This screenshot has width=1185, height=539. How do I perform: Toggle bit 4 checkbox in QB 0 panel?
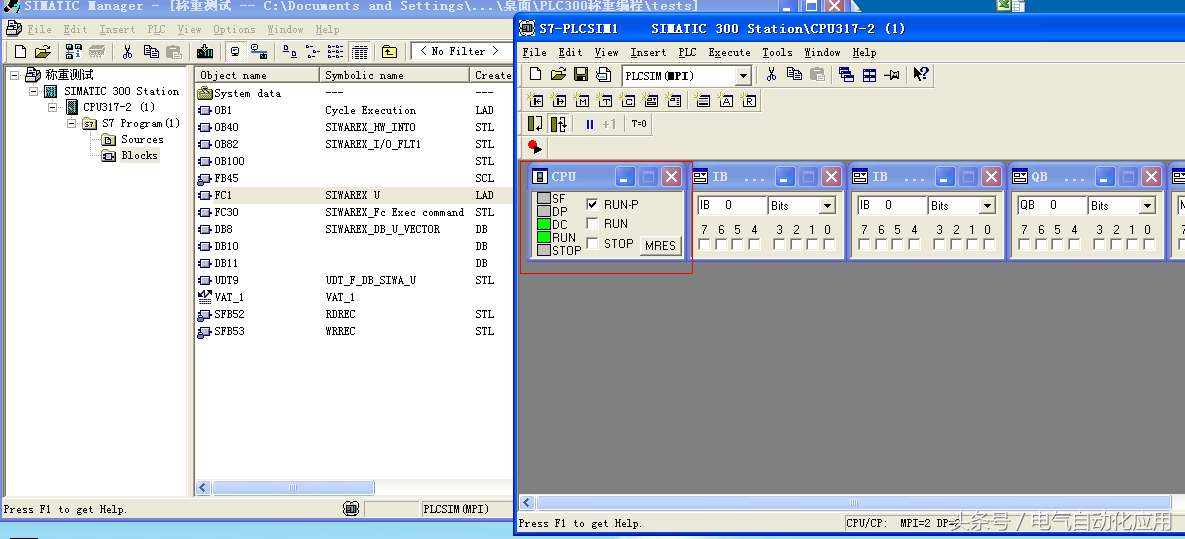(1074, 244)
